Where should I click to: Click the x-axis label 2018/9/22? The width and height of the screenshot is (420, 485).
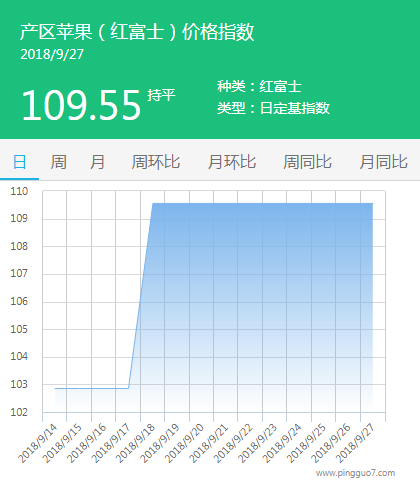[233, 443]
